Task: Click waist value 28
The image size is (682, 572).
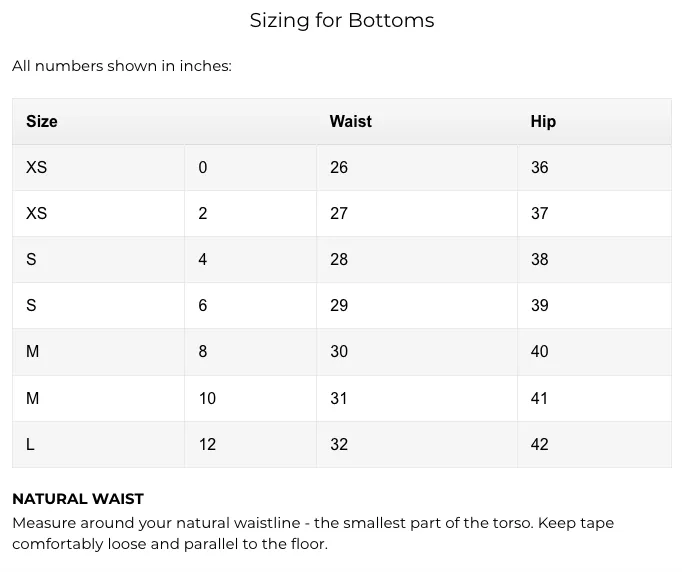Action: (x=339, y=260)
